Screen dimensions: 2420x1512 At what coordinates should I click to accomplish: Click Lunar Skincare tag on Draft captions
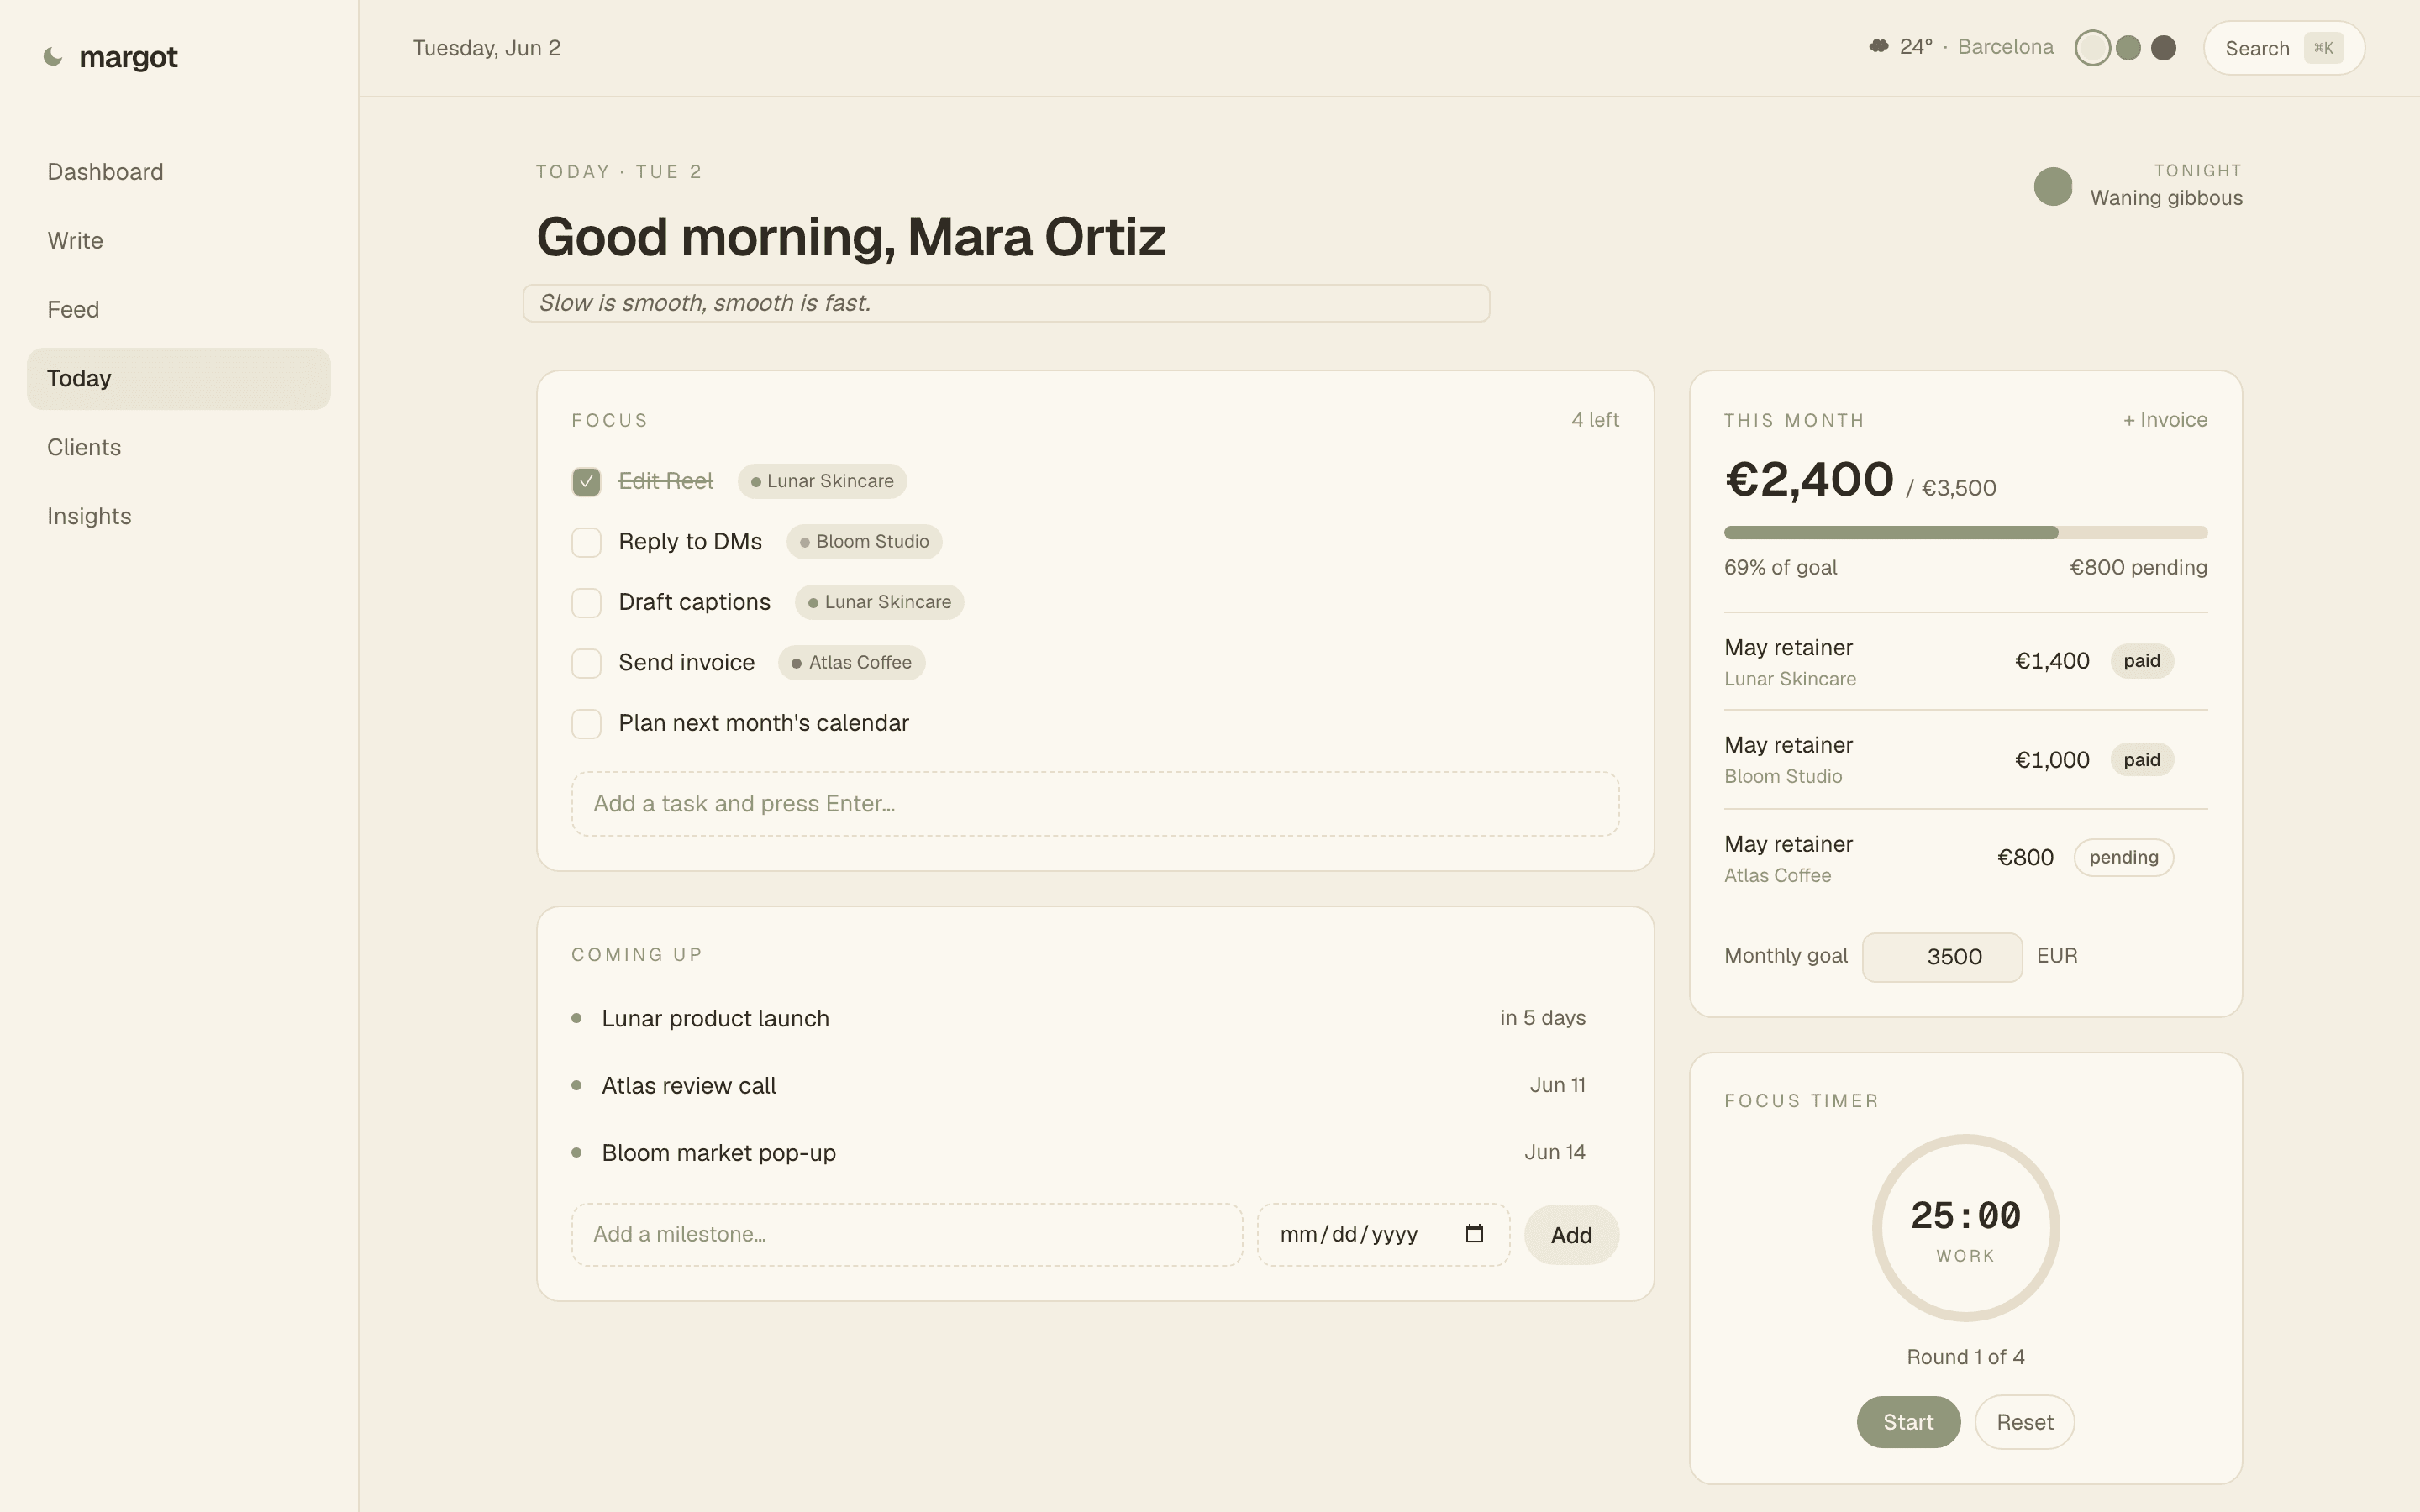click(879, 602)
